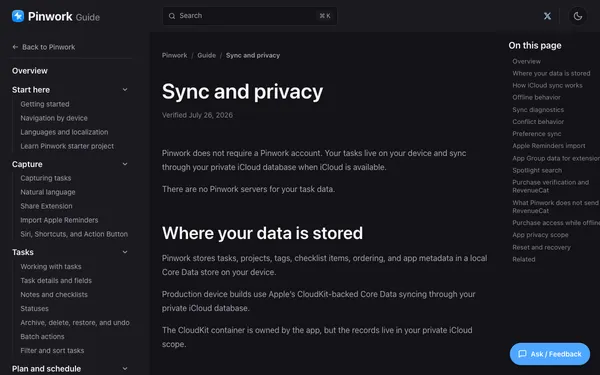The width and height of the screenshot is (600, 375).
Task: Click the Ask / Feedback button
Action: point(550,354)
